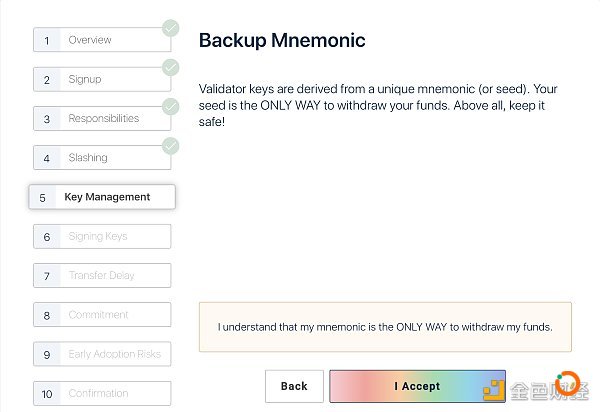Click the green checkmark on Signup step

[171, 67]
